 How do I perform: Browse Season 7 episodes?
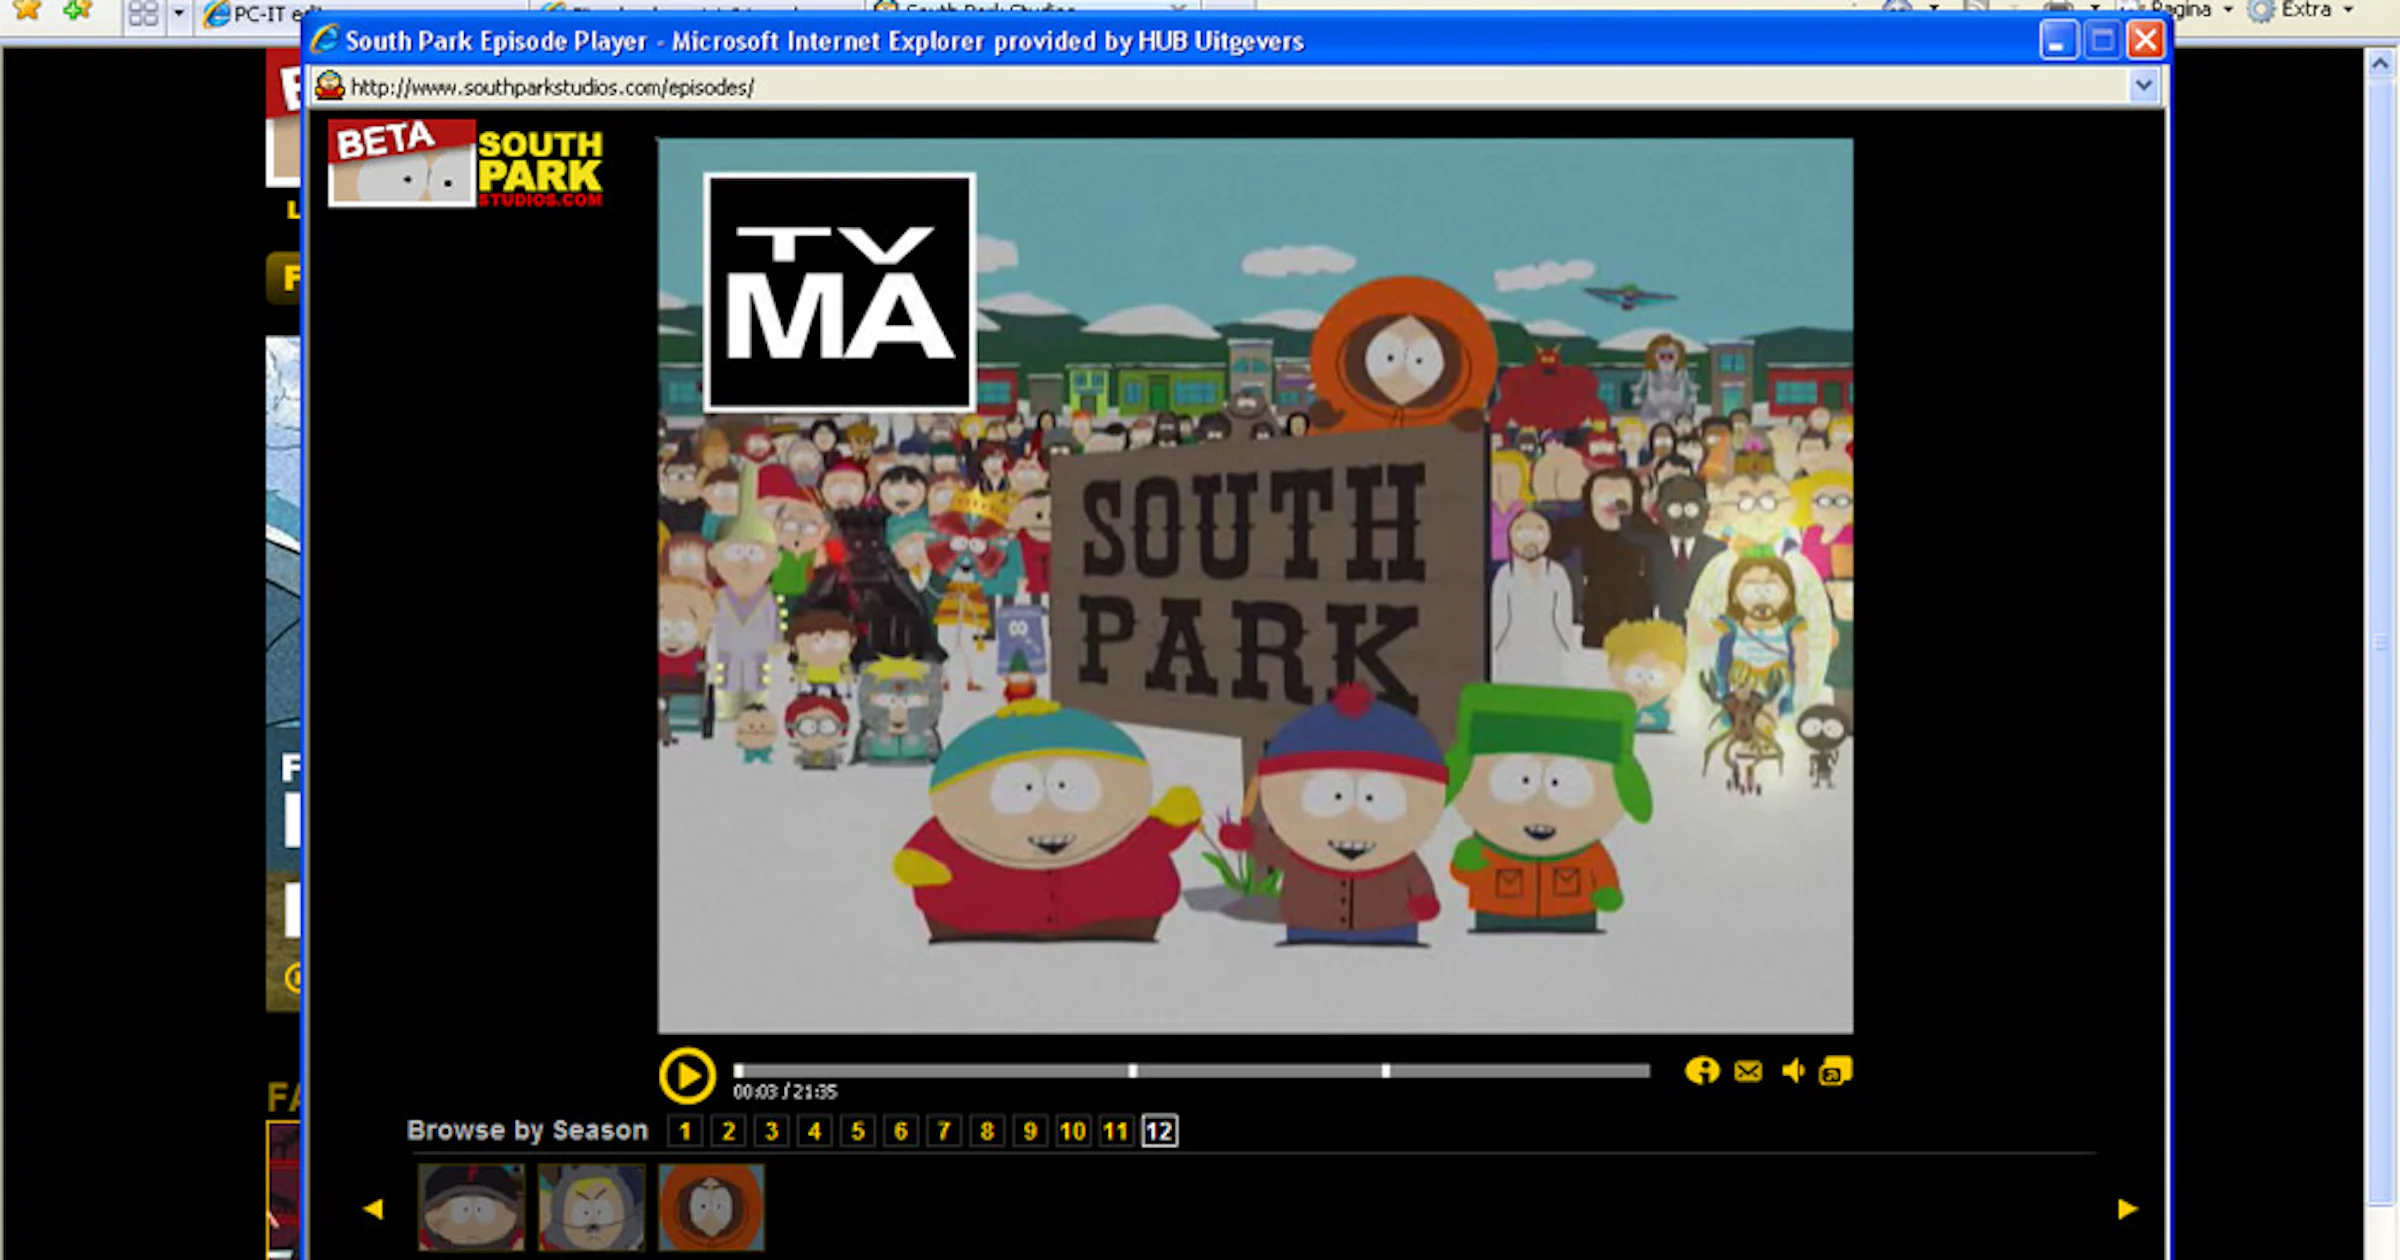(943, 1131)
